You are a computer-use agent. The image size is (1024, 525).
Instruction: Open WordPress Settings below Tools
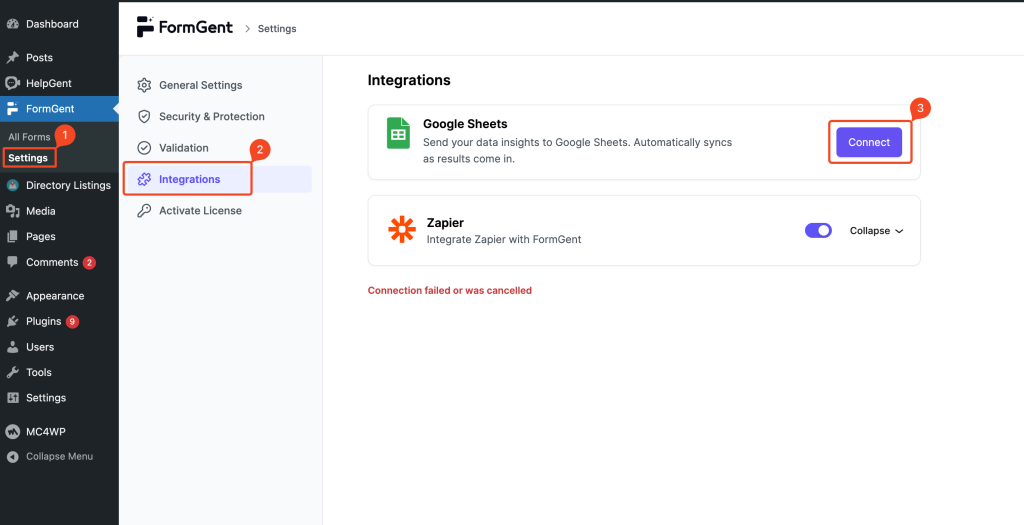pos(59,398)
